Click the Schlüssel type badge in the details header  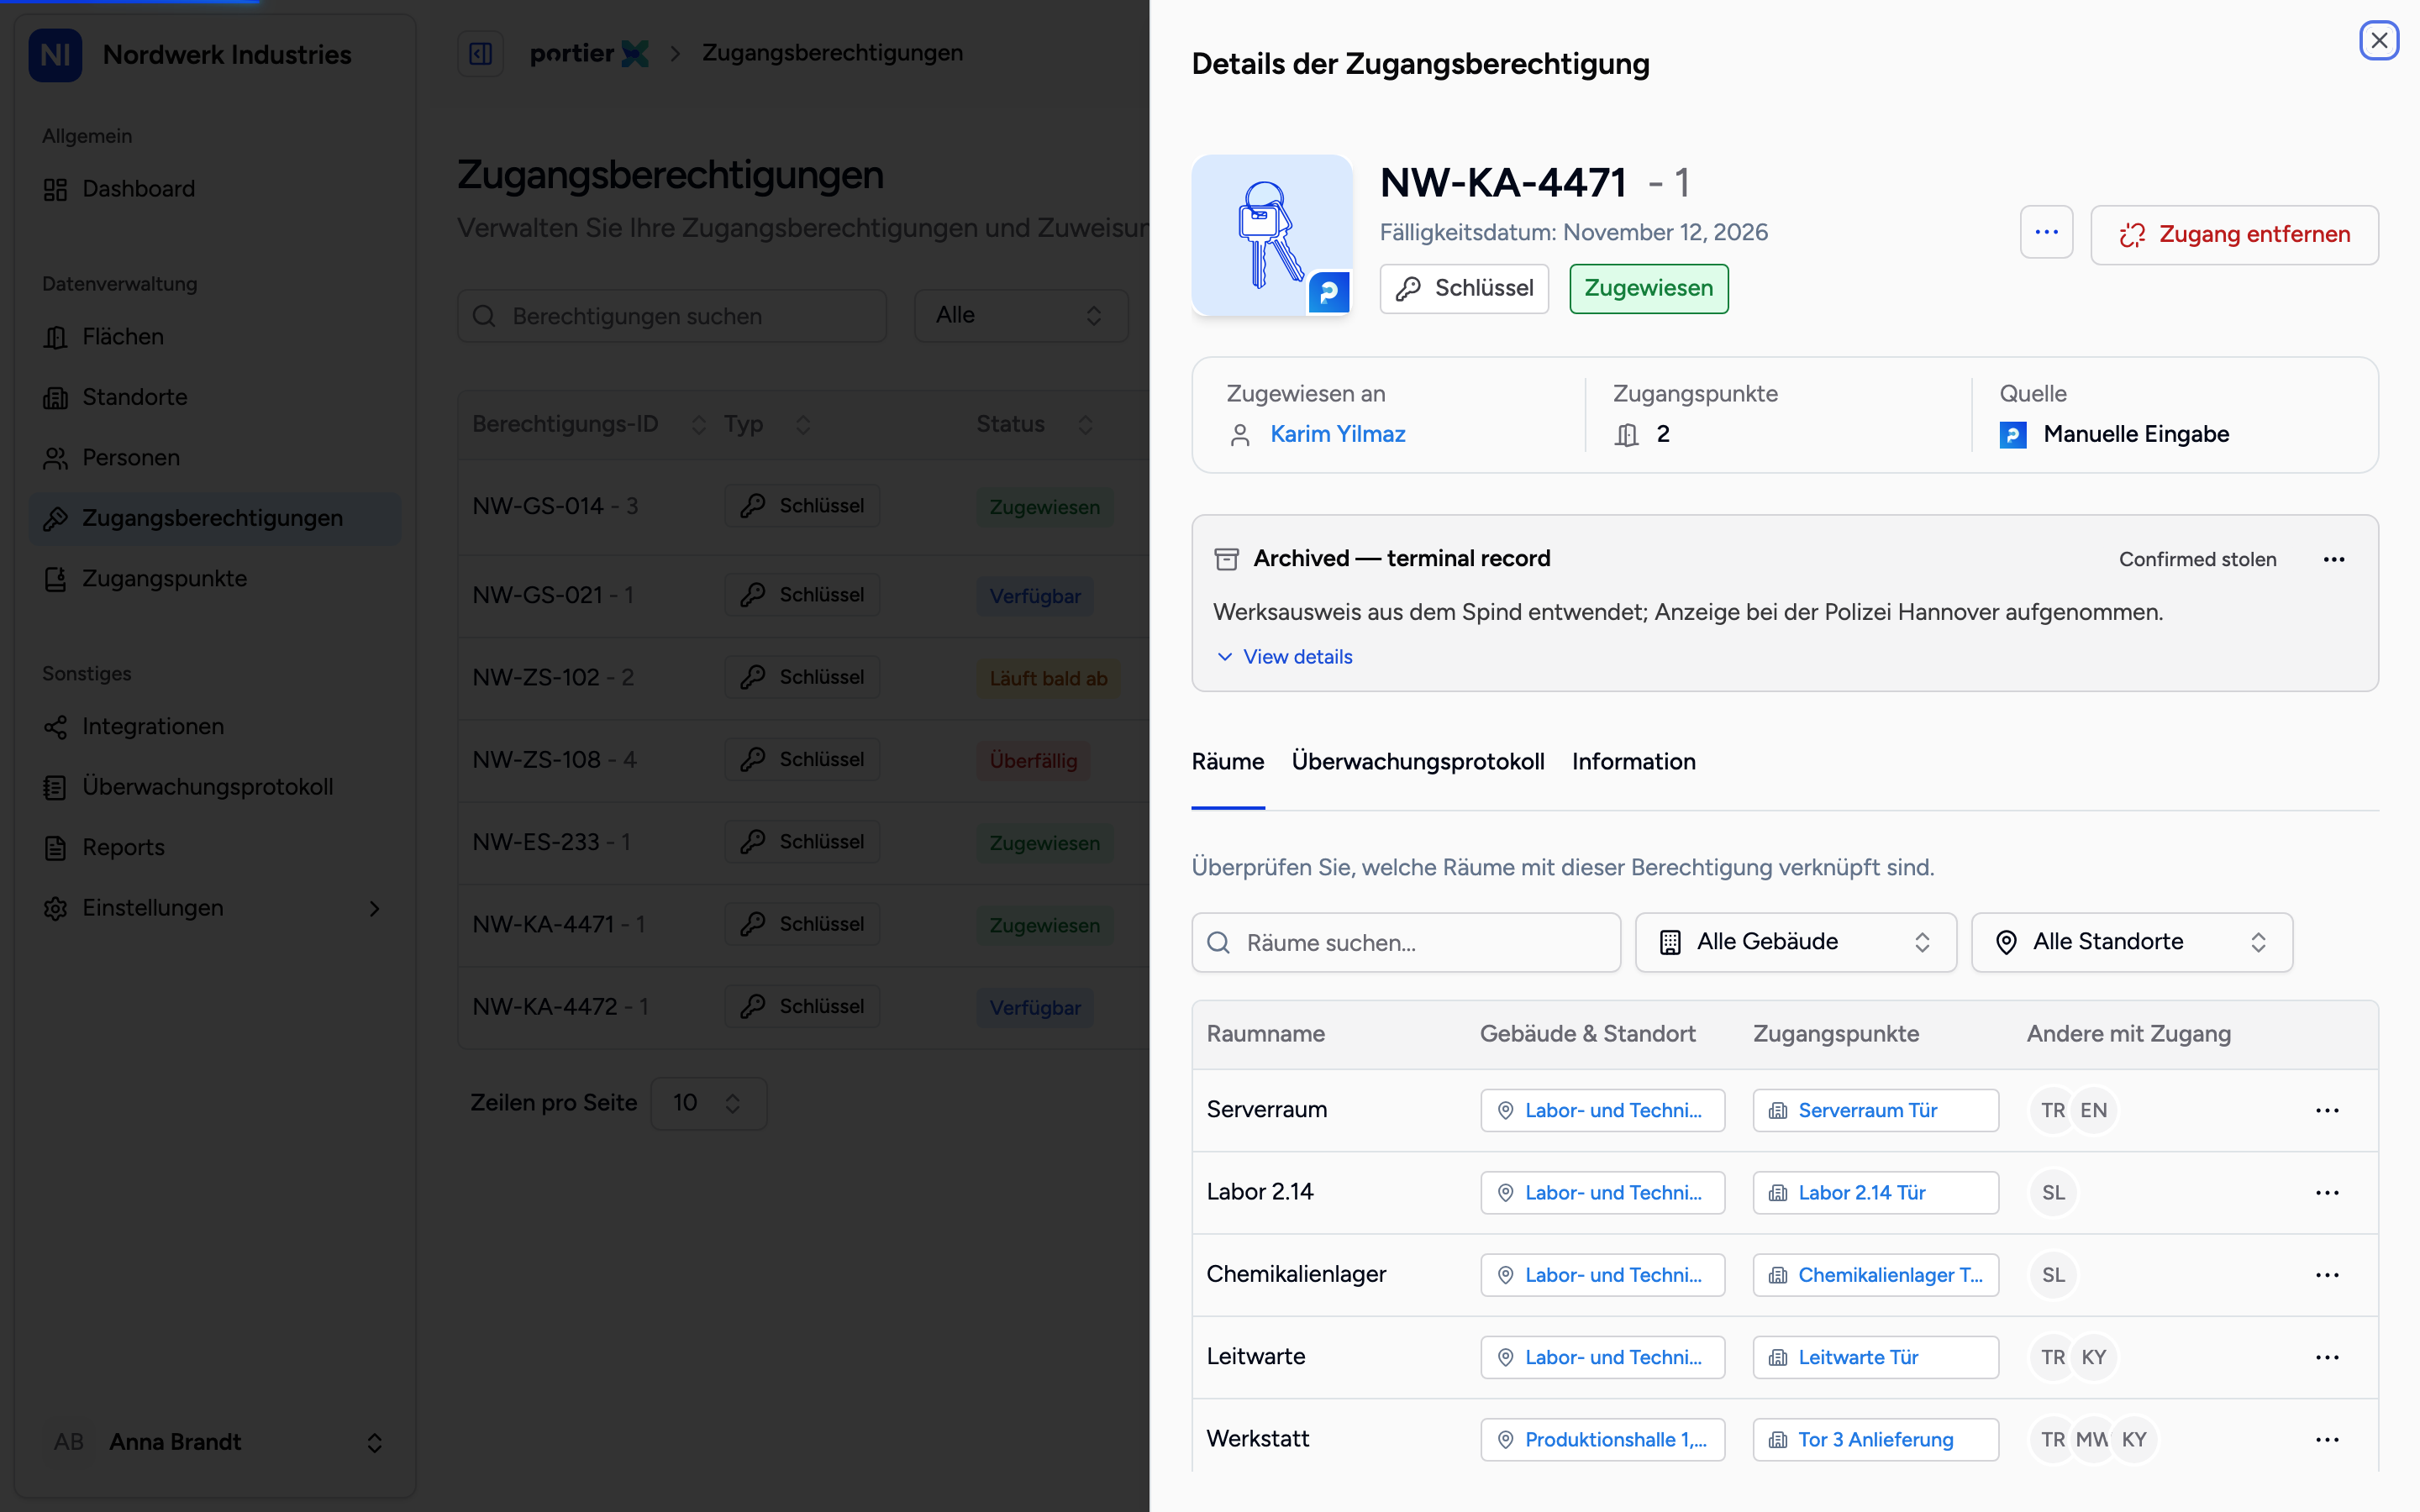[1464, 289]
